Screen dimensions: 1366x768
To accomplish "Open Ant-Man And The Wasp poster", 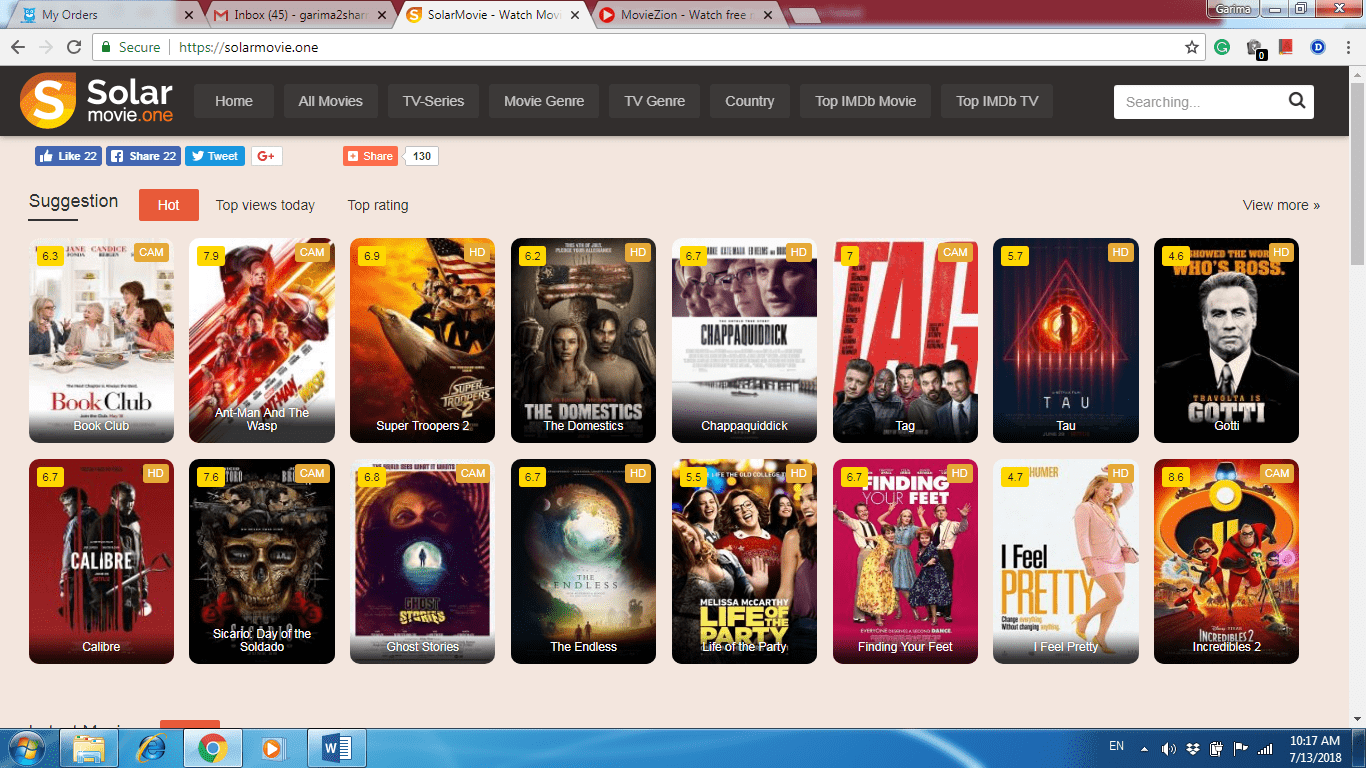I will click(x=262, y=340).
